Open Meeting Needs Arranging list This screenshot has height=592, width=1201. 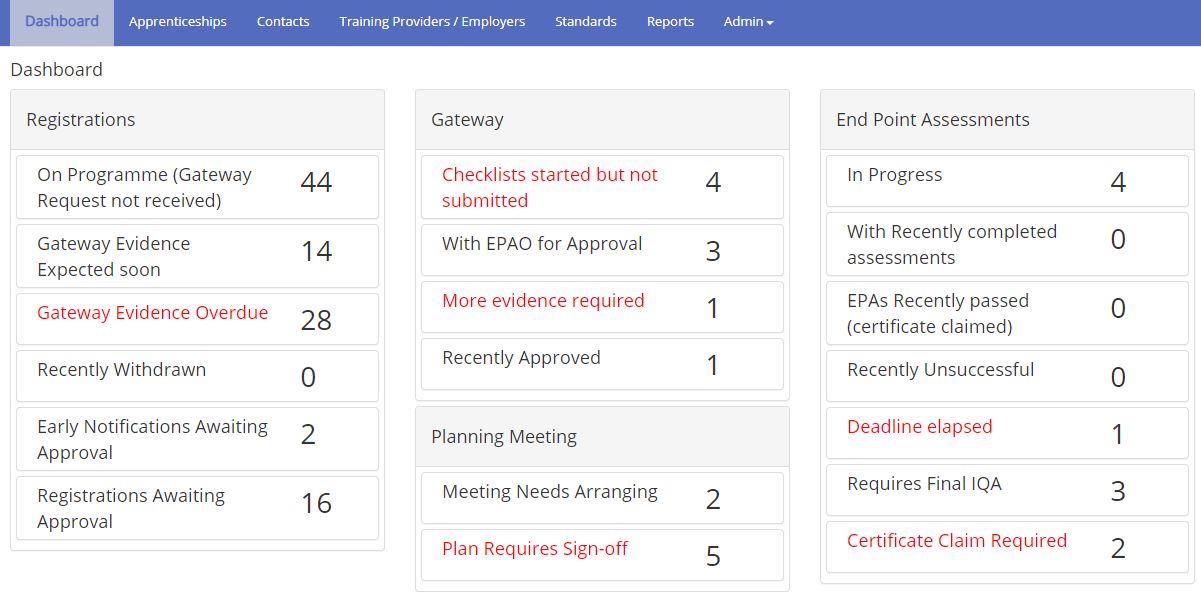[x=602, y=498]
